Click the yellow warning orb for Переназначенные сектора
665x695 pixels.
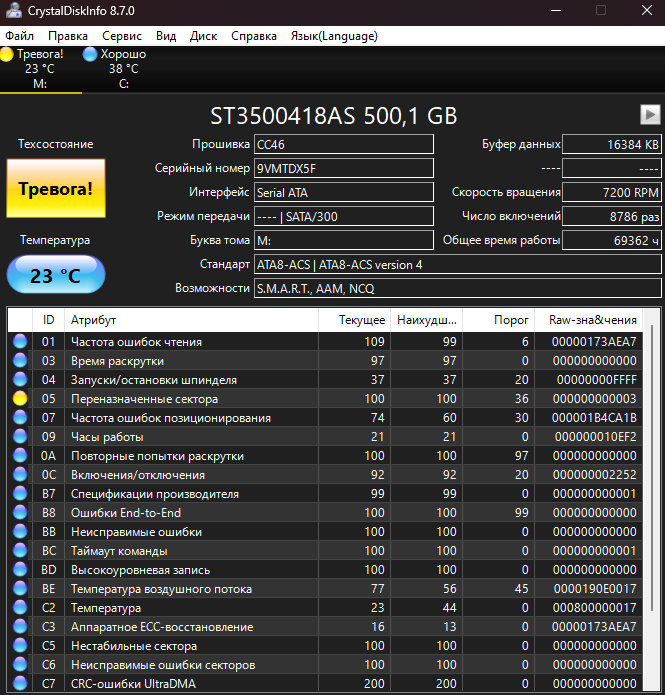point(20,398)
